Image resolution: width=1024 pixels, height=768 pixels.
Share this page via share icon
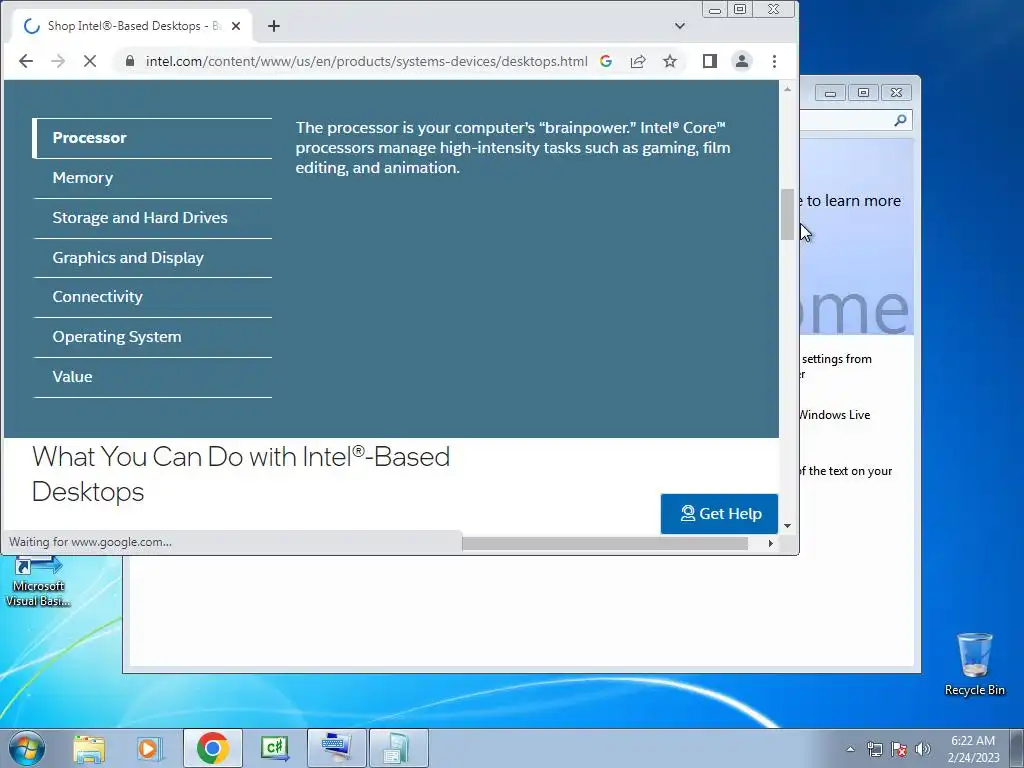[x=638, y=61]
